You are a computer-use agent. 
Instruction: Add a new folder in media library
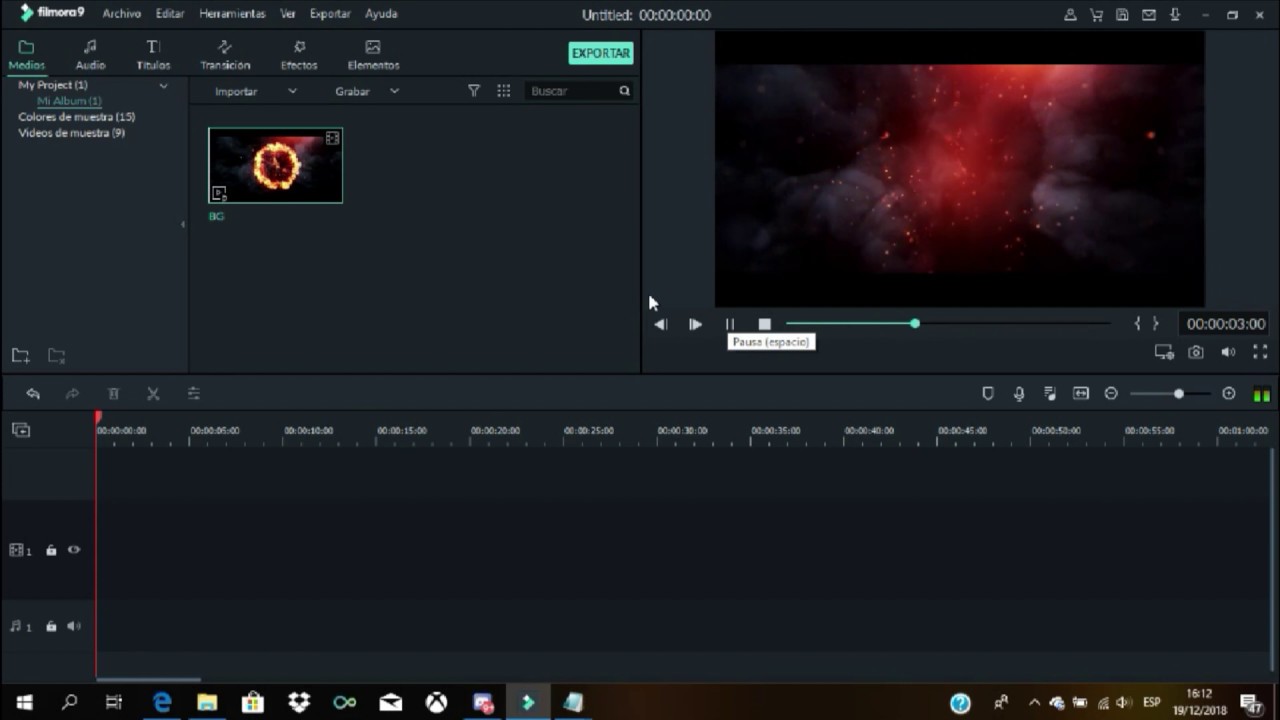[x=20, y=355]
